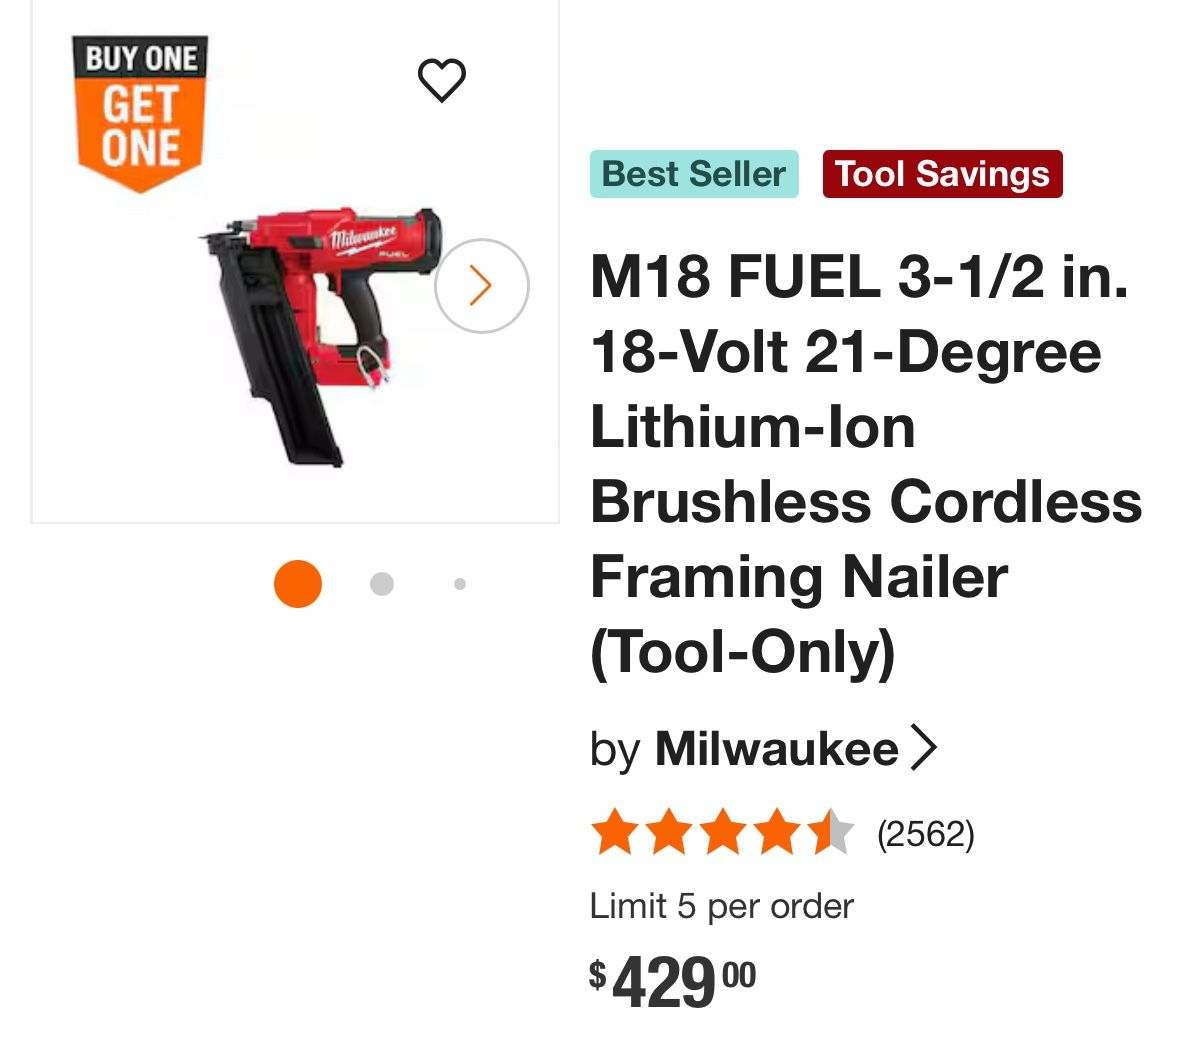Click the first orange rating star
The width and height of the screenshot is (1179, 1061).
[614, 833]
